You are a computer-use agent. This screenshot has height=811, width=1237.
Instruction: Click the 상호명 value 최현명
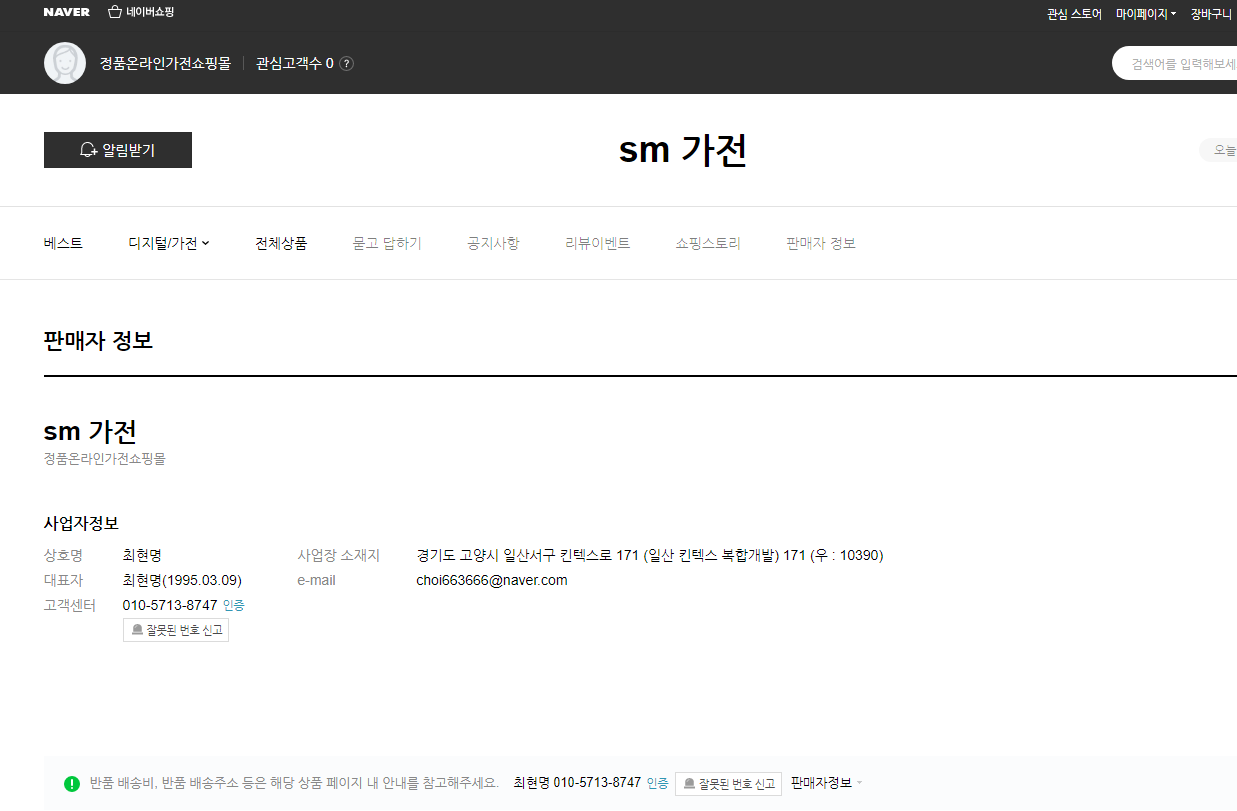click(142, 555)
